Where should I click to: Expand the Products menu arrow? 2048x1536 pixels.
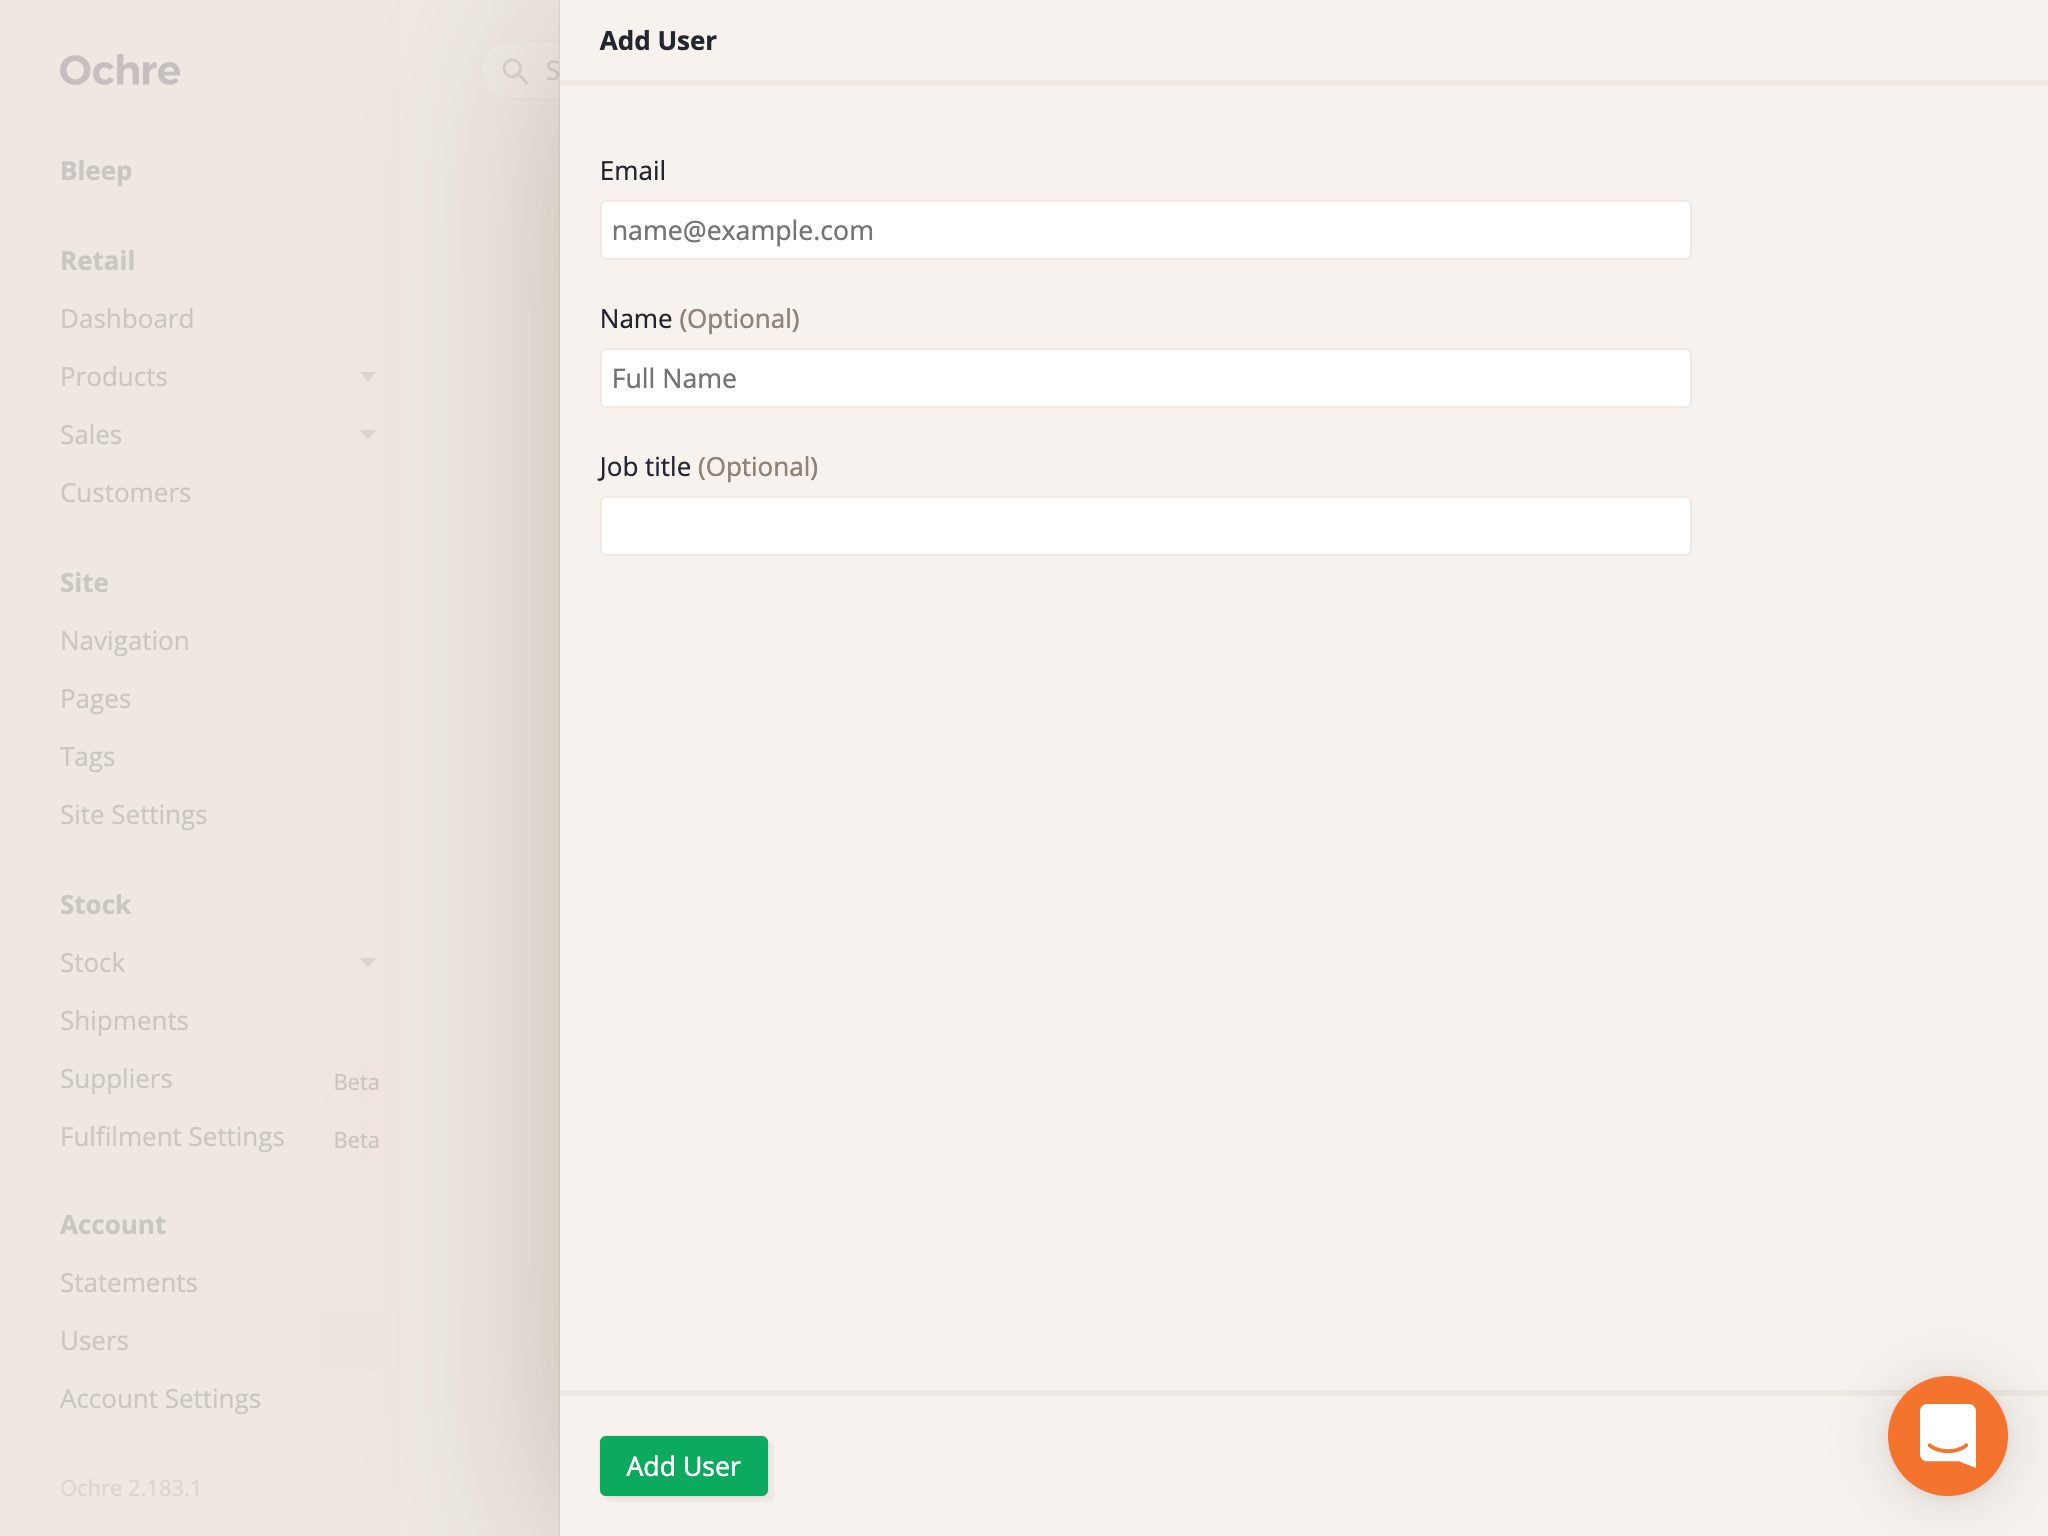368,377
